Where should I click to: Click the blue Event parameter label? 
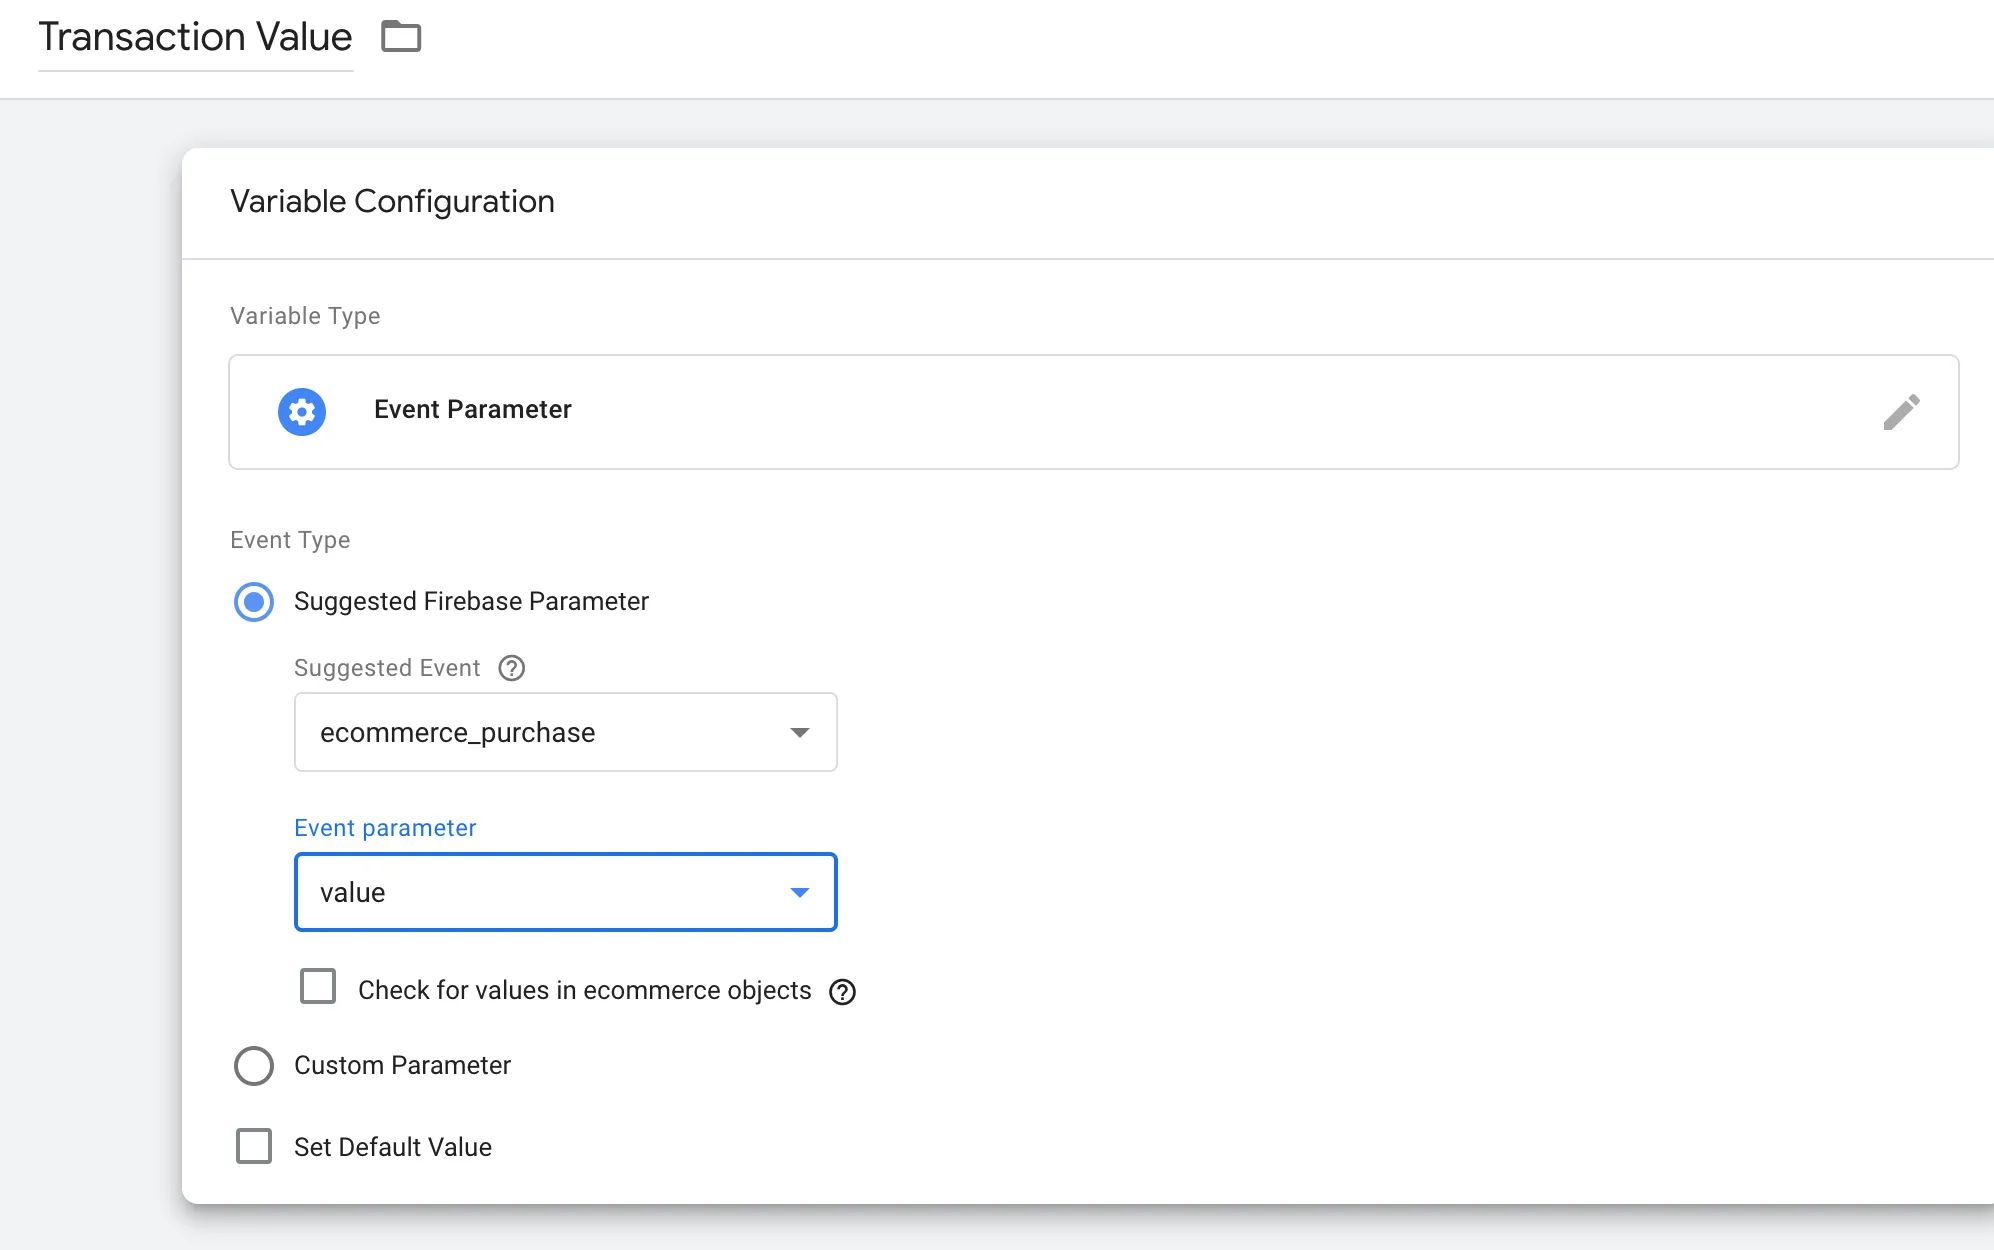click(x=385, y=828)
